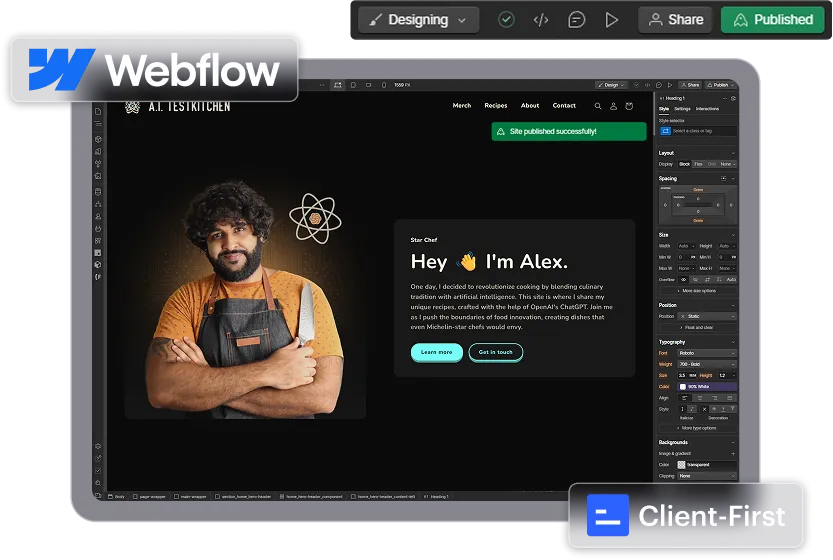Open the Font Roboto dropdown

[708, 353]
